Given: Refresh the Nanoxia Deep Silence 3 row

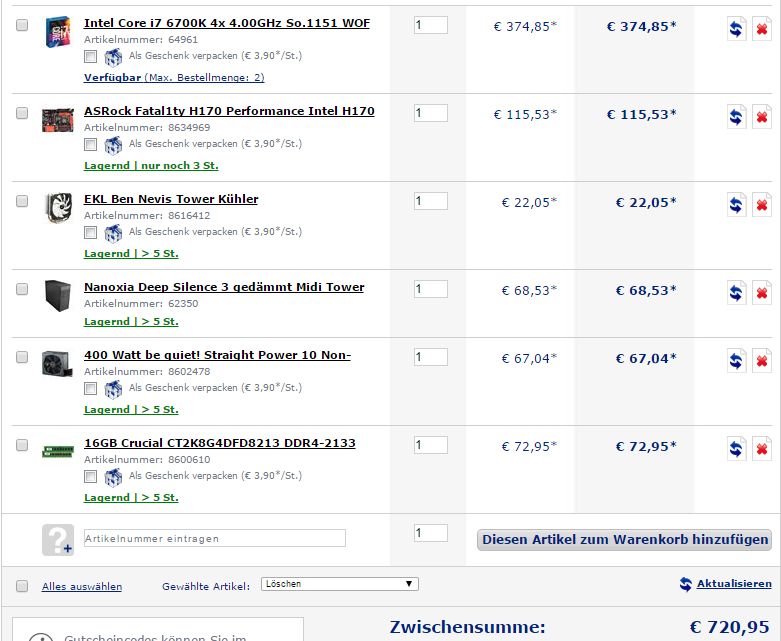Looking at the screenshot, I should pyautogui.click(x=736, y=292).
